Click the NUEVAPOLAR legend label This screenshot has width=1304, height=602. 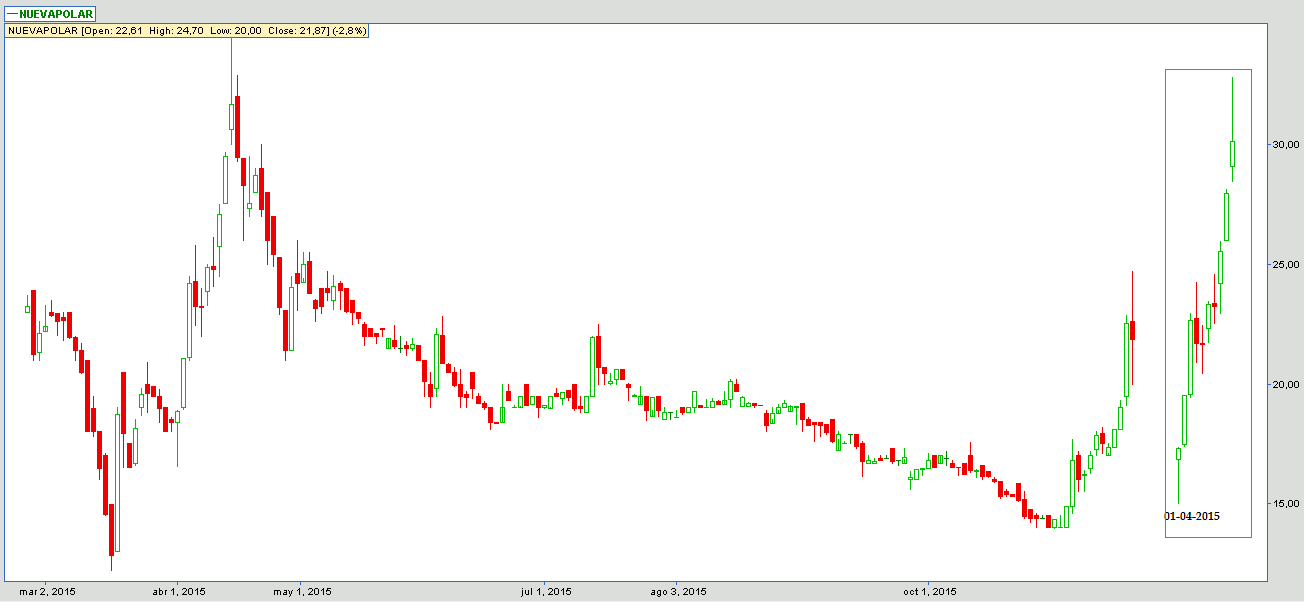50,14
